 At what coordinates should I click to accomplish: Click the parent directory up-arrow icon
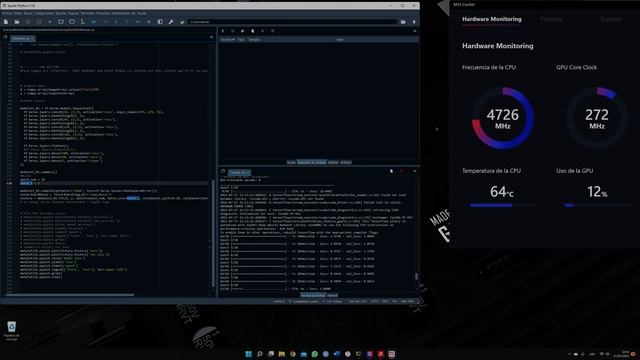point(414,22)
